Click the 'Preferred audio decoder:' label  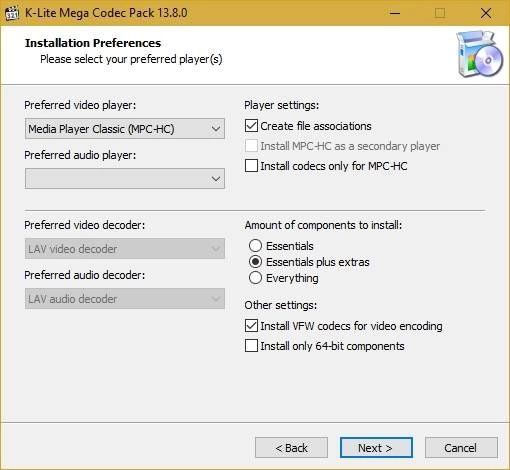point(85,275)
